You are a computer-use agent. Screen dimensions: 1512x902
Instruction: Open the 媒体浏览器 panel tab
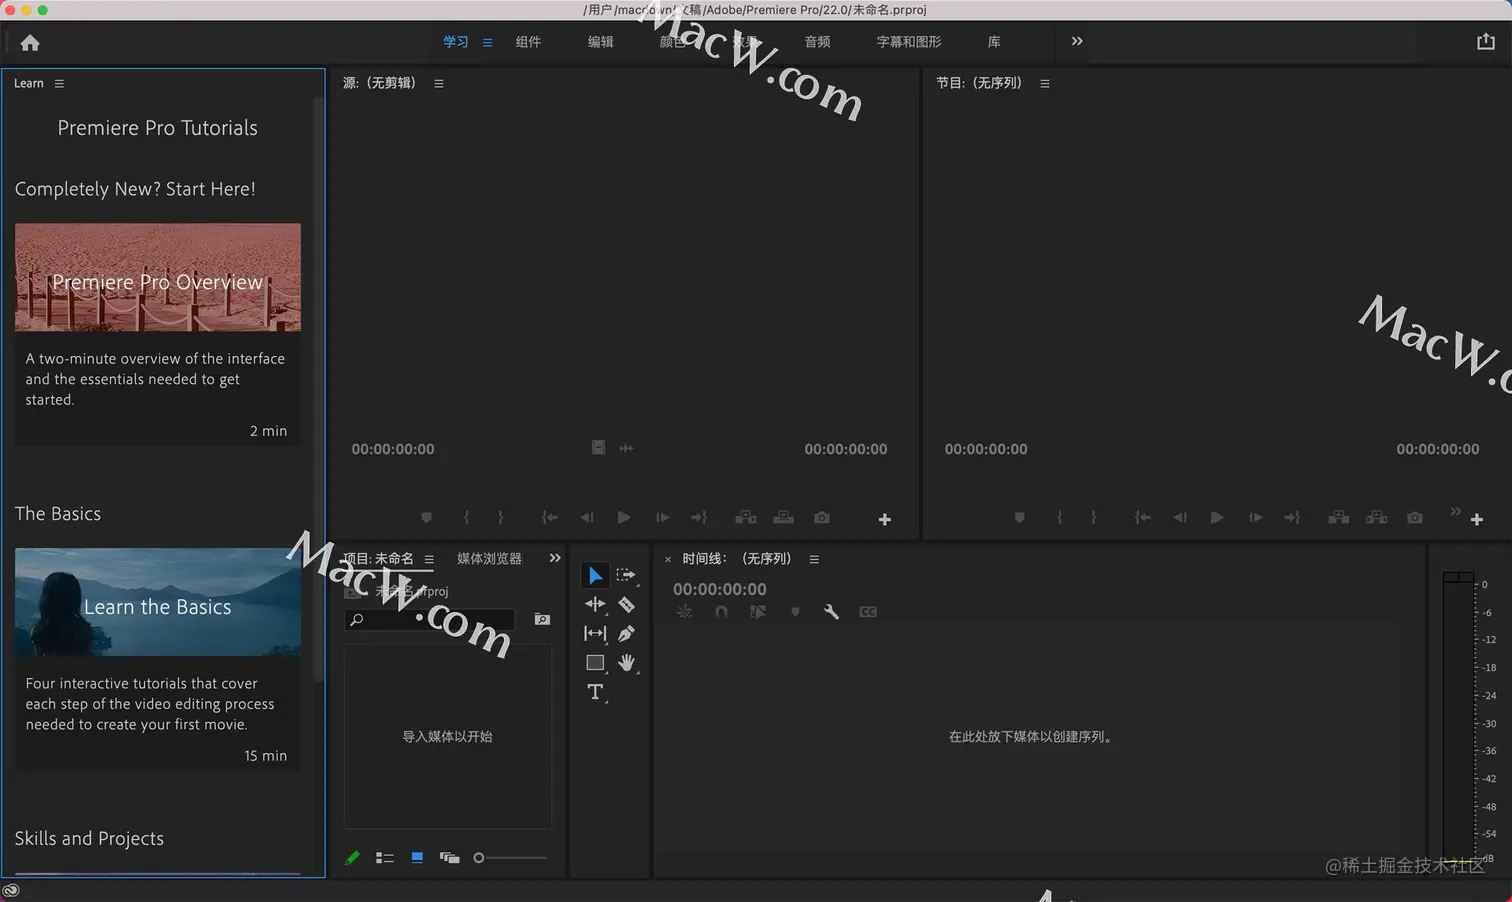(489, 559)
